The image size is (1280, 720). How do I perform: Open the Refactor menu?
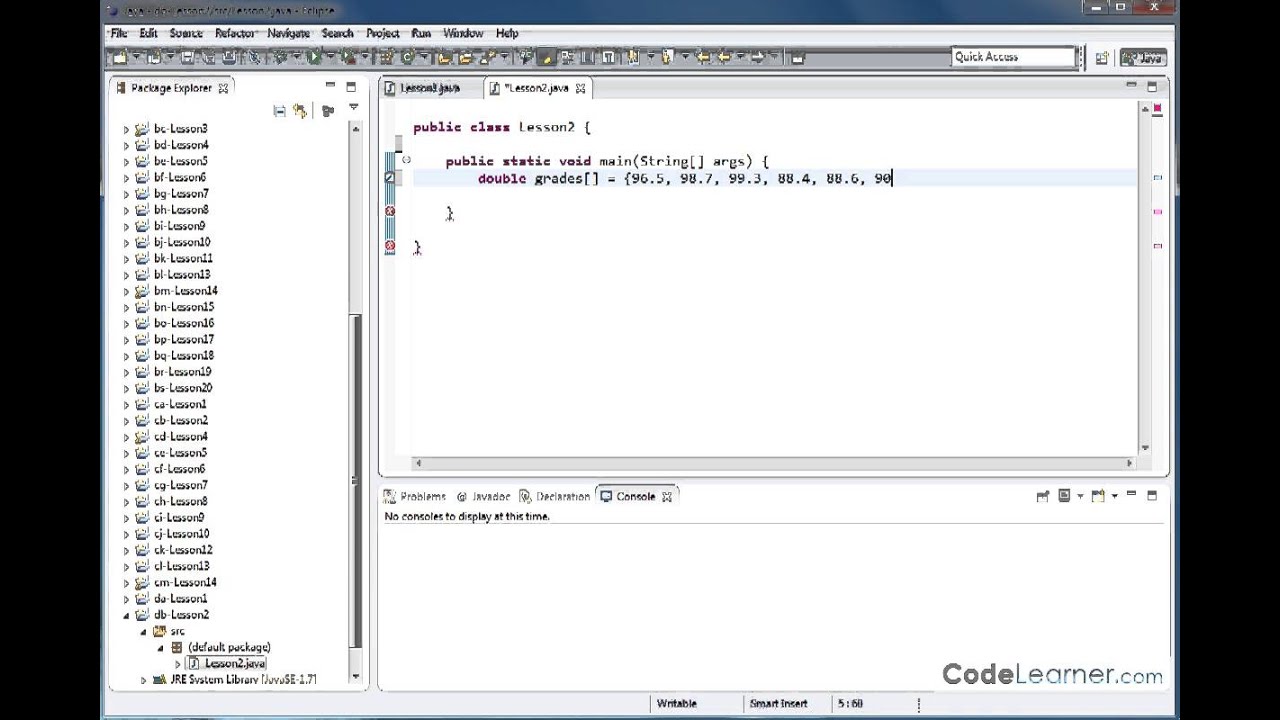(235, 33)
